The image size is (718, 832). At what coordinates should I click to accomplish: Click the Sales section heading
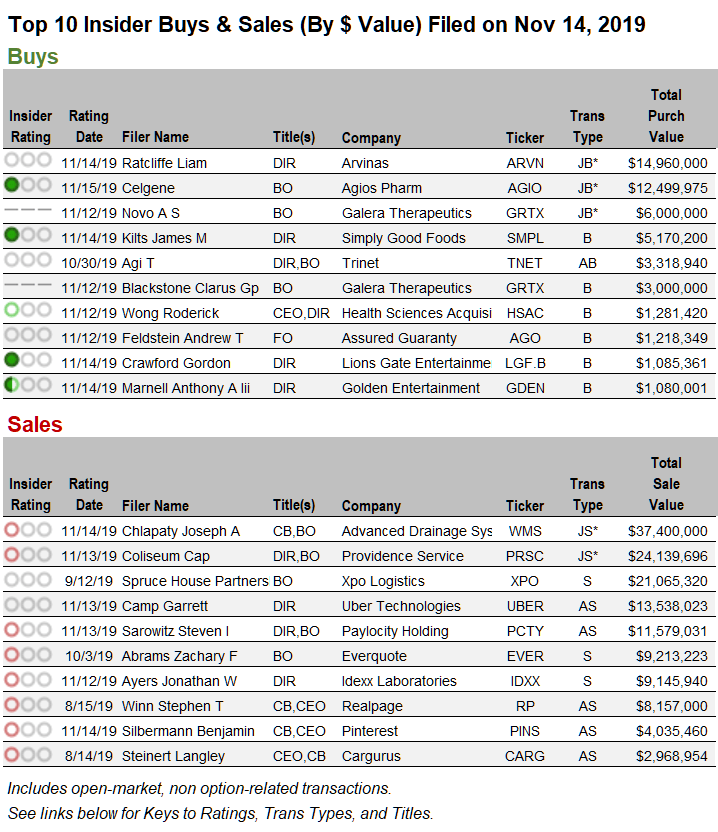point(35,424)
